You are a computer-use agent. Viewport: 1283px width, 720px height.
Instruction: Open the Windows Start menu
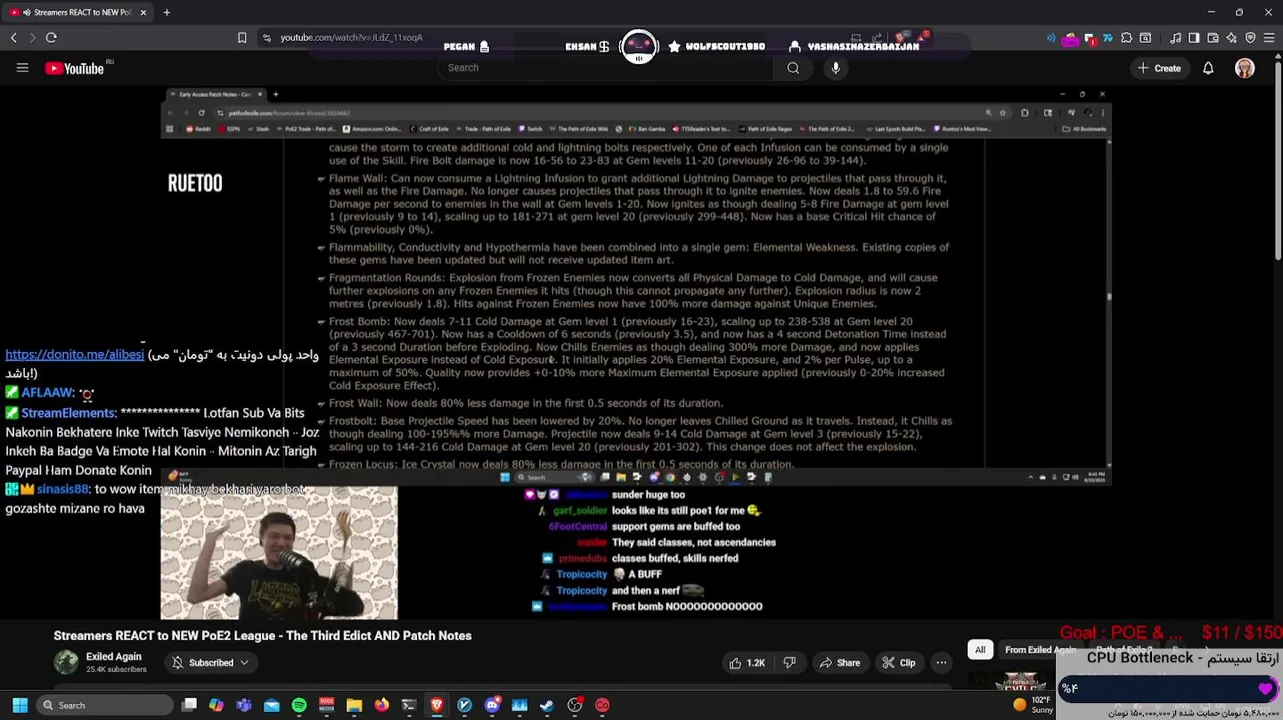pyautogui.click(x=20, y=706)
